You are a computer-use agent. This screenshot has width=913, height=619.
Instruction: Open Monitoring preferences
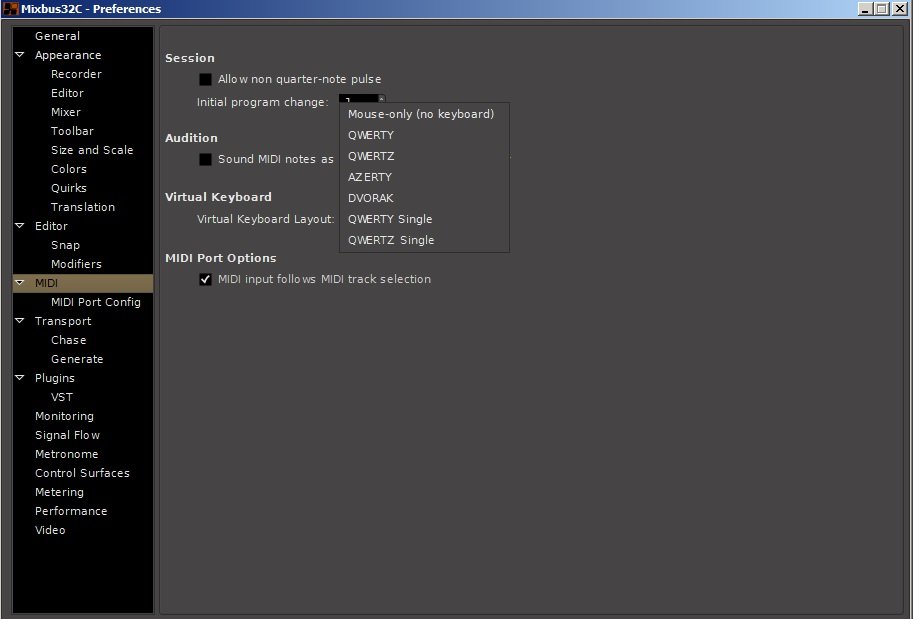[64, 416]
